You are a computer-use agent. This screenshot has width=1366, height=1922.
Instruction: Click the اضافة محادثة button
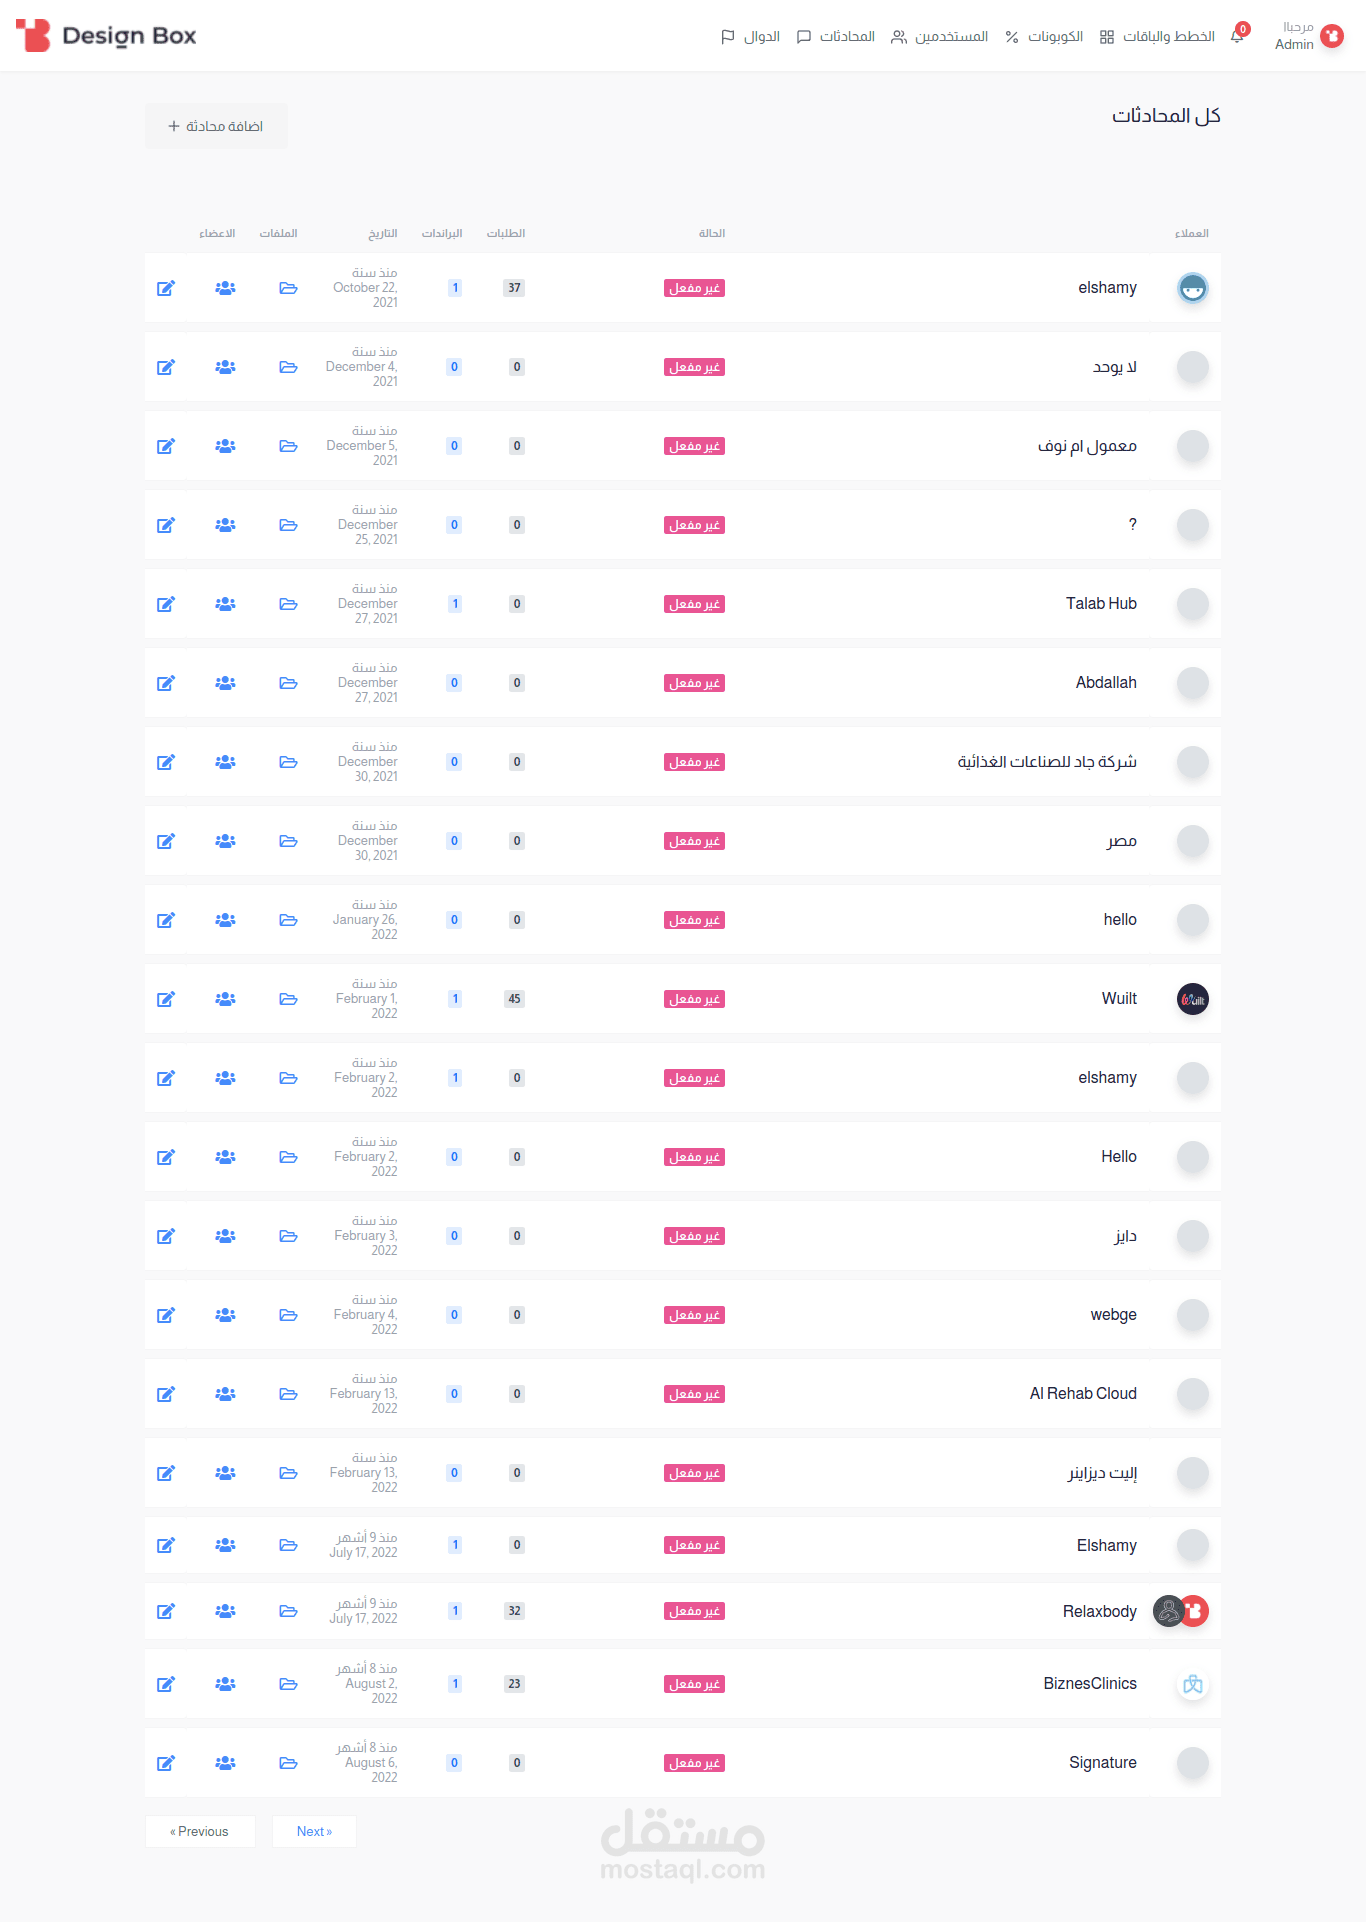click(x=216, y=126)
